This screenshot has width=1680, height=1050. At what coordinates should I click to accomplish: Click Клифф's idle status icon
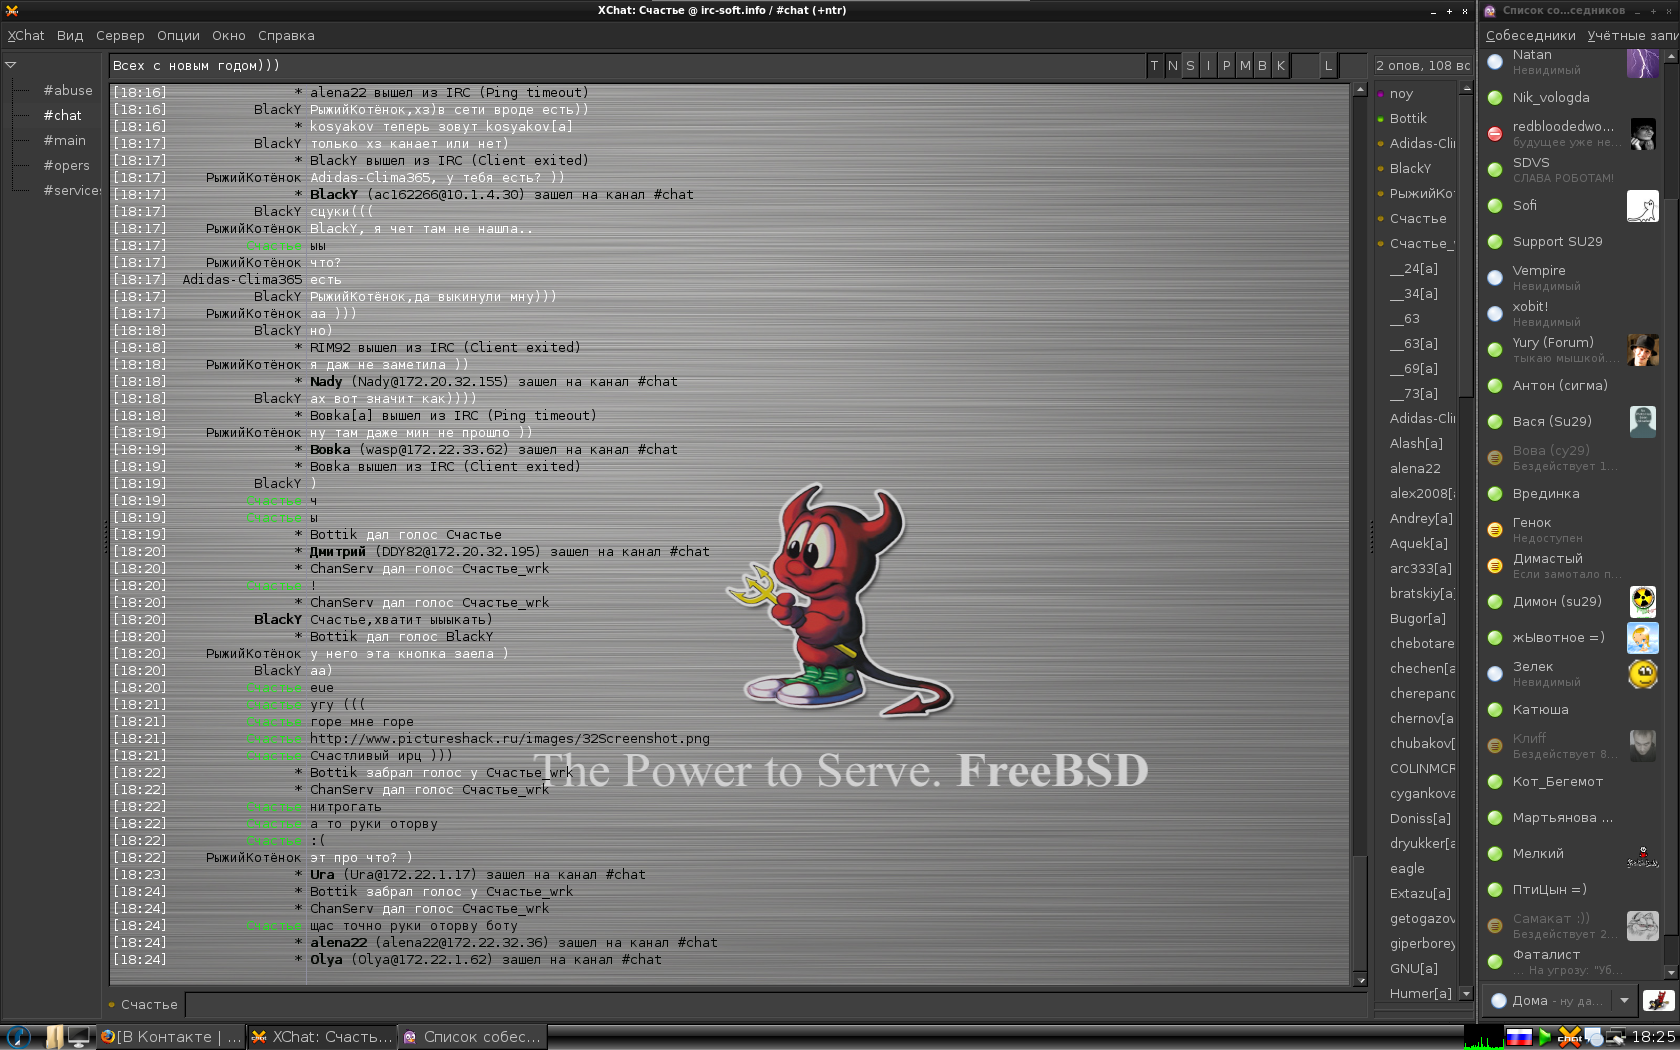pyautogui.click(x=1495, y=746)
